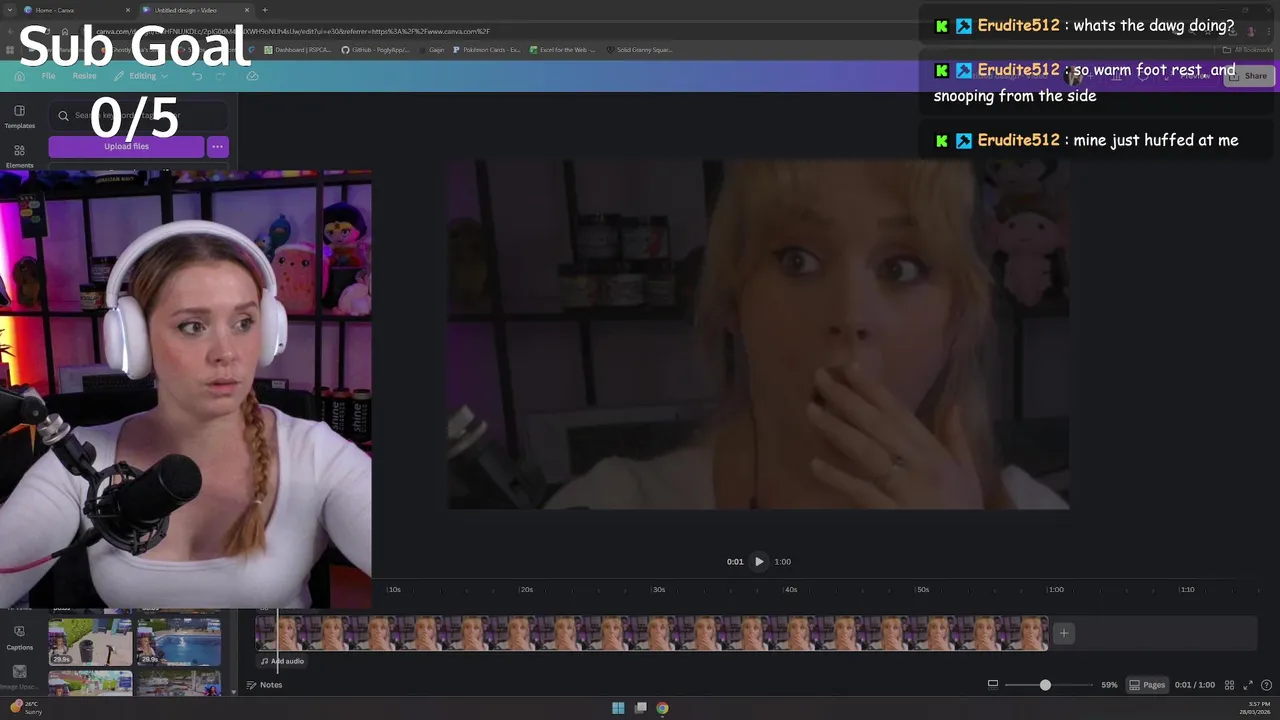Open the Captions sidebar panel

point(19,638)
